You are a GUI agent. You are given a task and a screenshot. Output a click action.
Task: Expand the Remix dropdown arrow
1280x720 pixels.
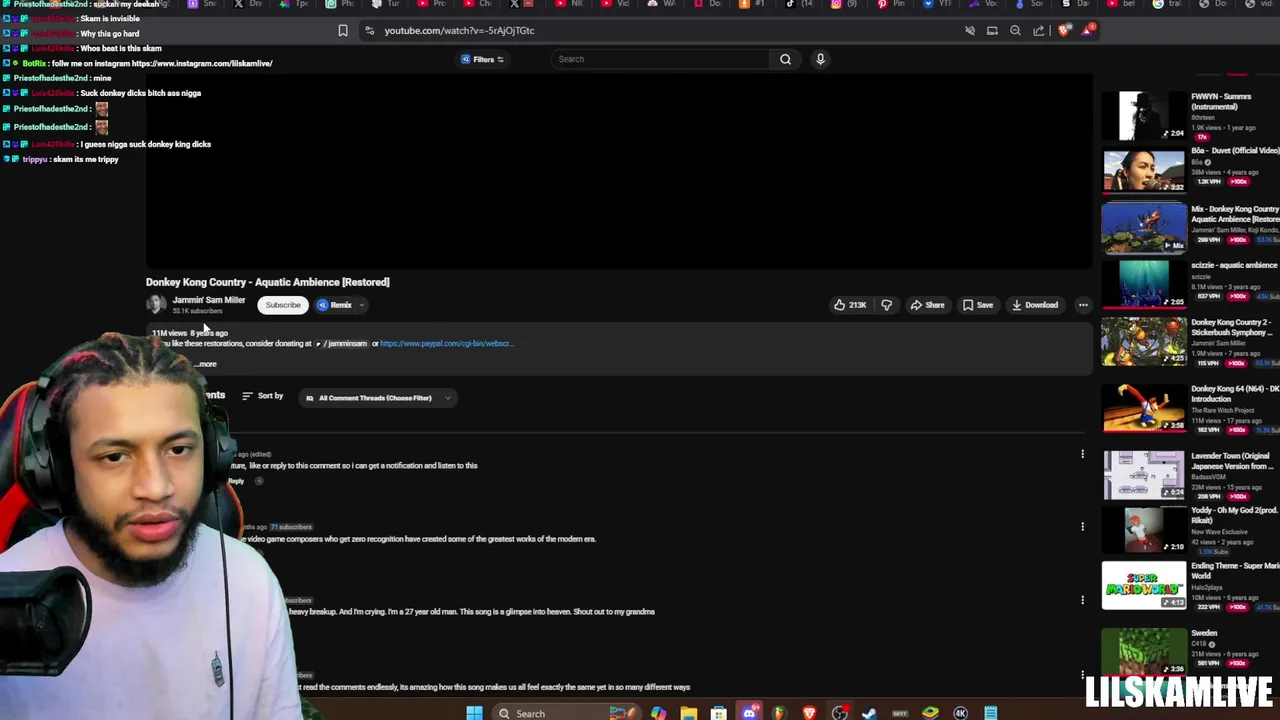pos(362,305)
